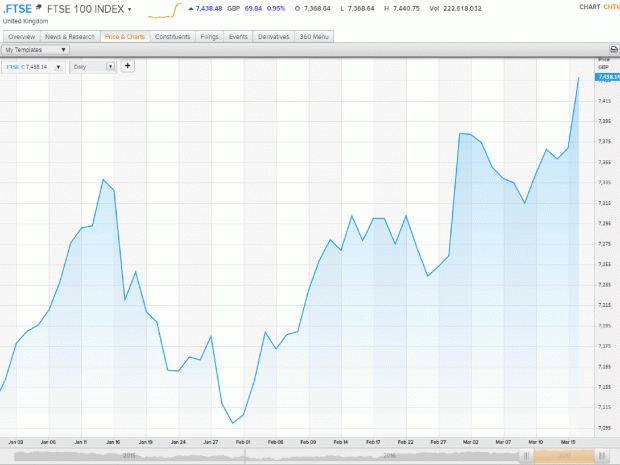Click the orange mini sparkline chart
620x465 pixels.
click(165, 11)
